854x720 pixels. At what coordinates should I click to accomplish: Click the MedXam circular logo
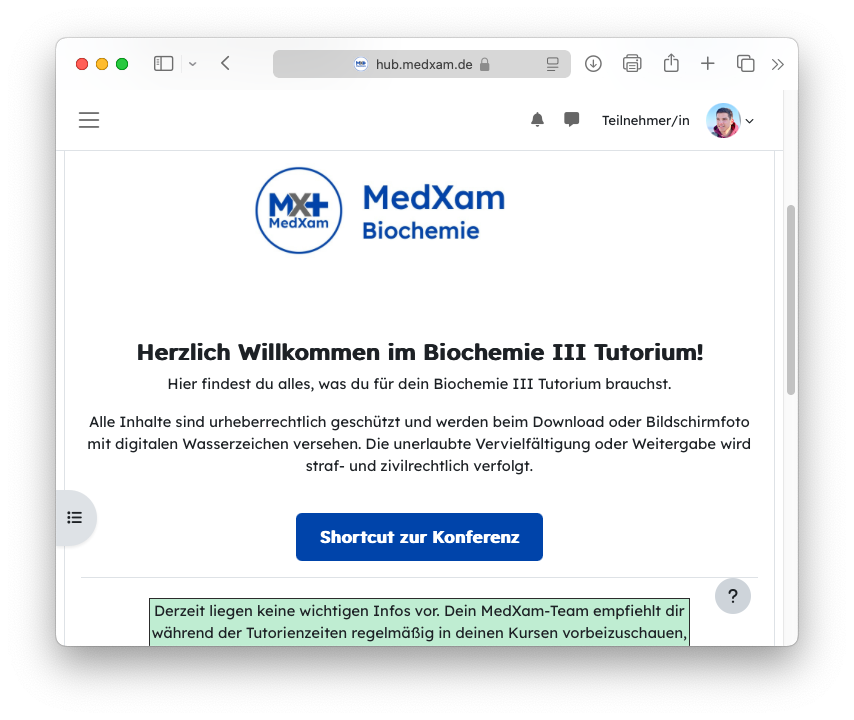[x=299, y=210]
